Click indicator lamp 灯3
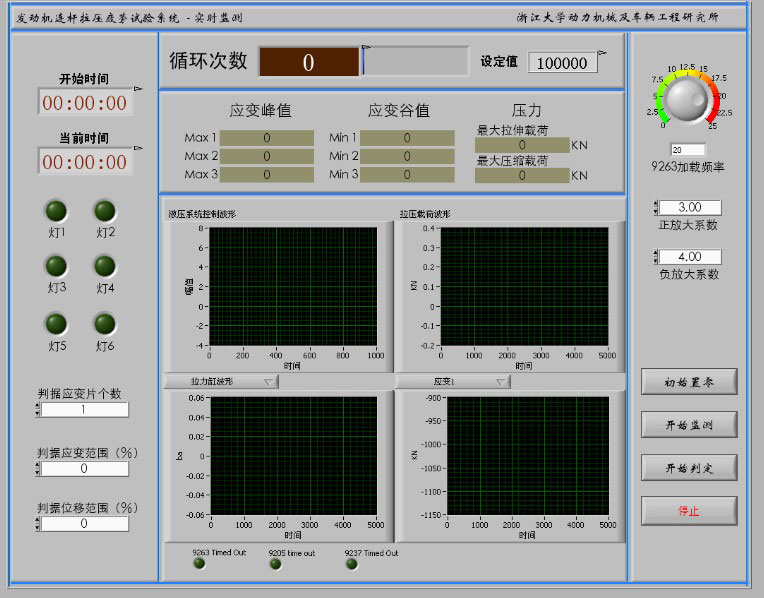 pyautogui.click(x=56, y=266)
